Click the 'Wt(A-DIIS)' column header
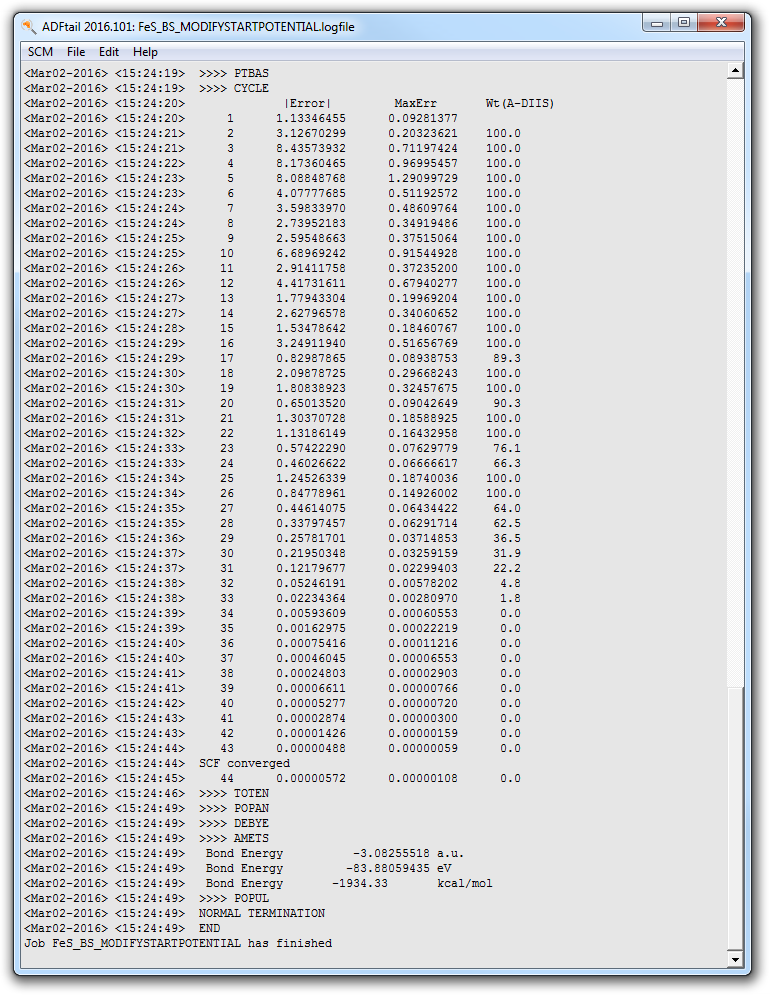 point(519,103)
